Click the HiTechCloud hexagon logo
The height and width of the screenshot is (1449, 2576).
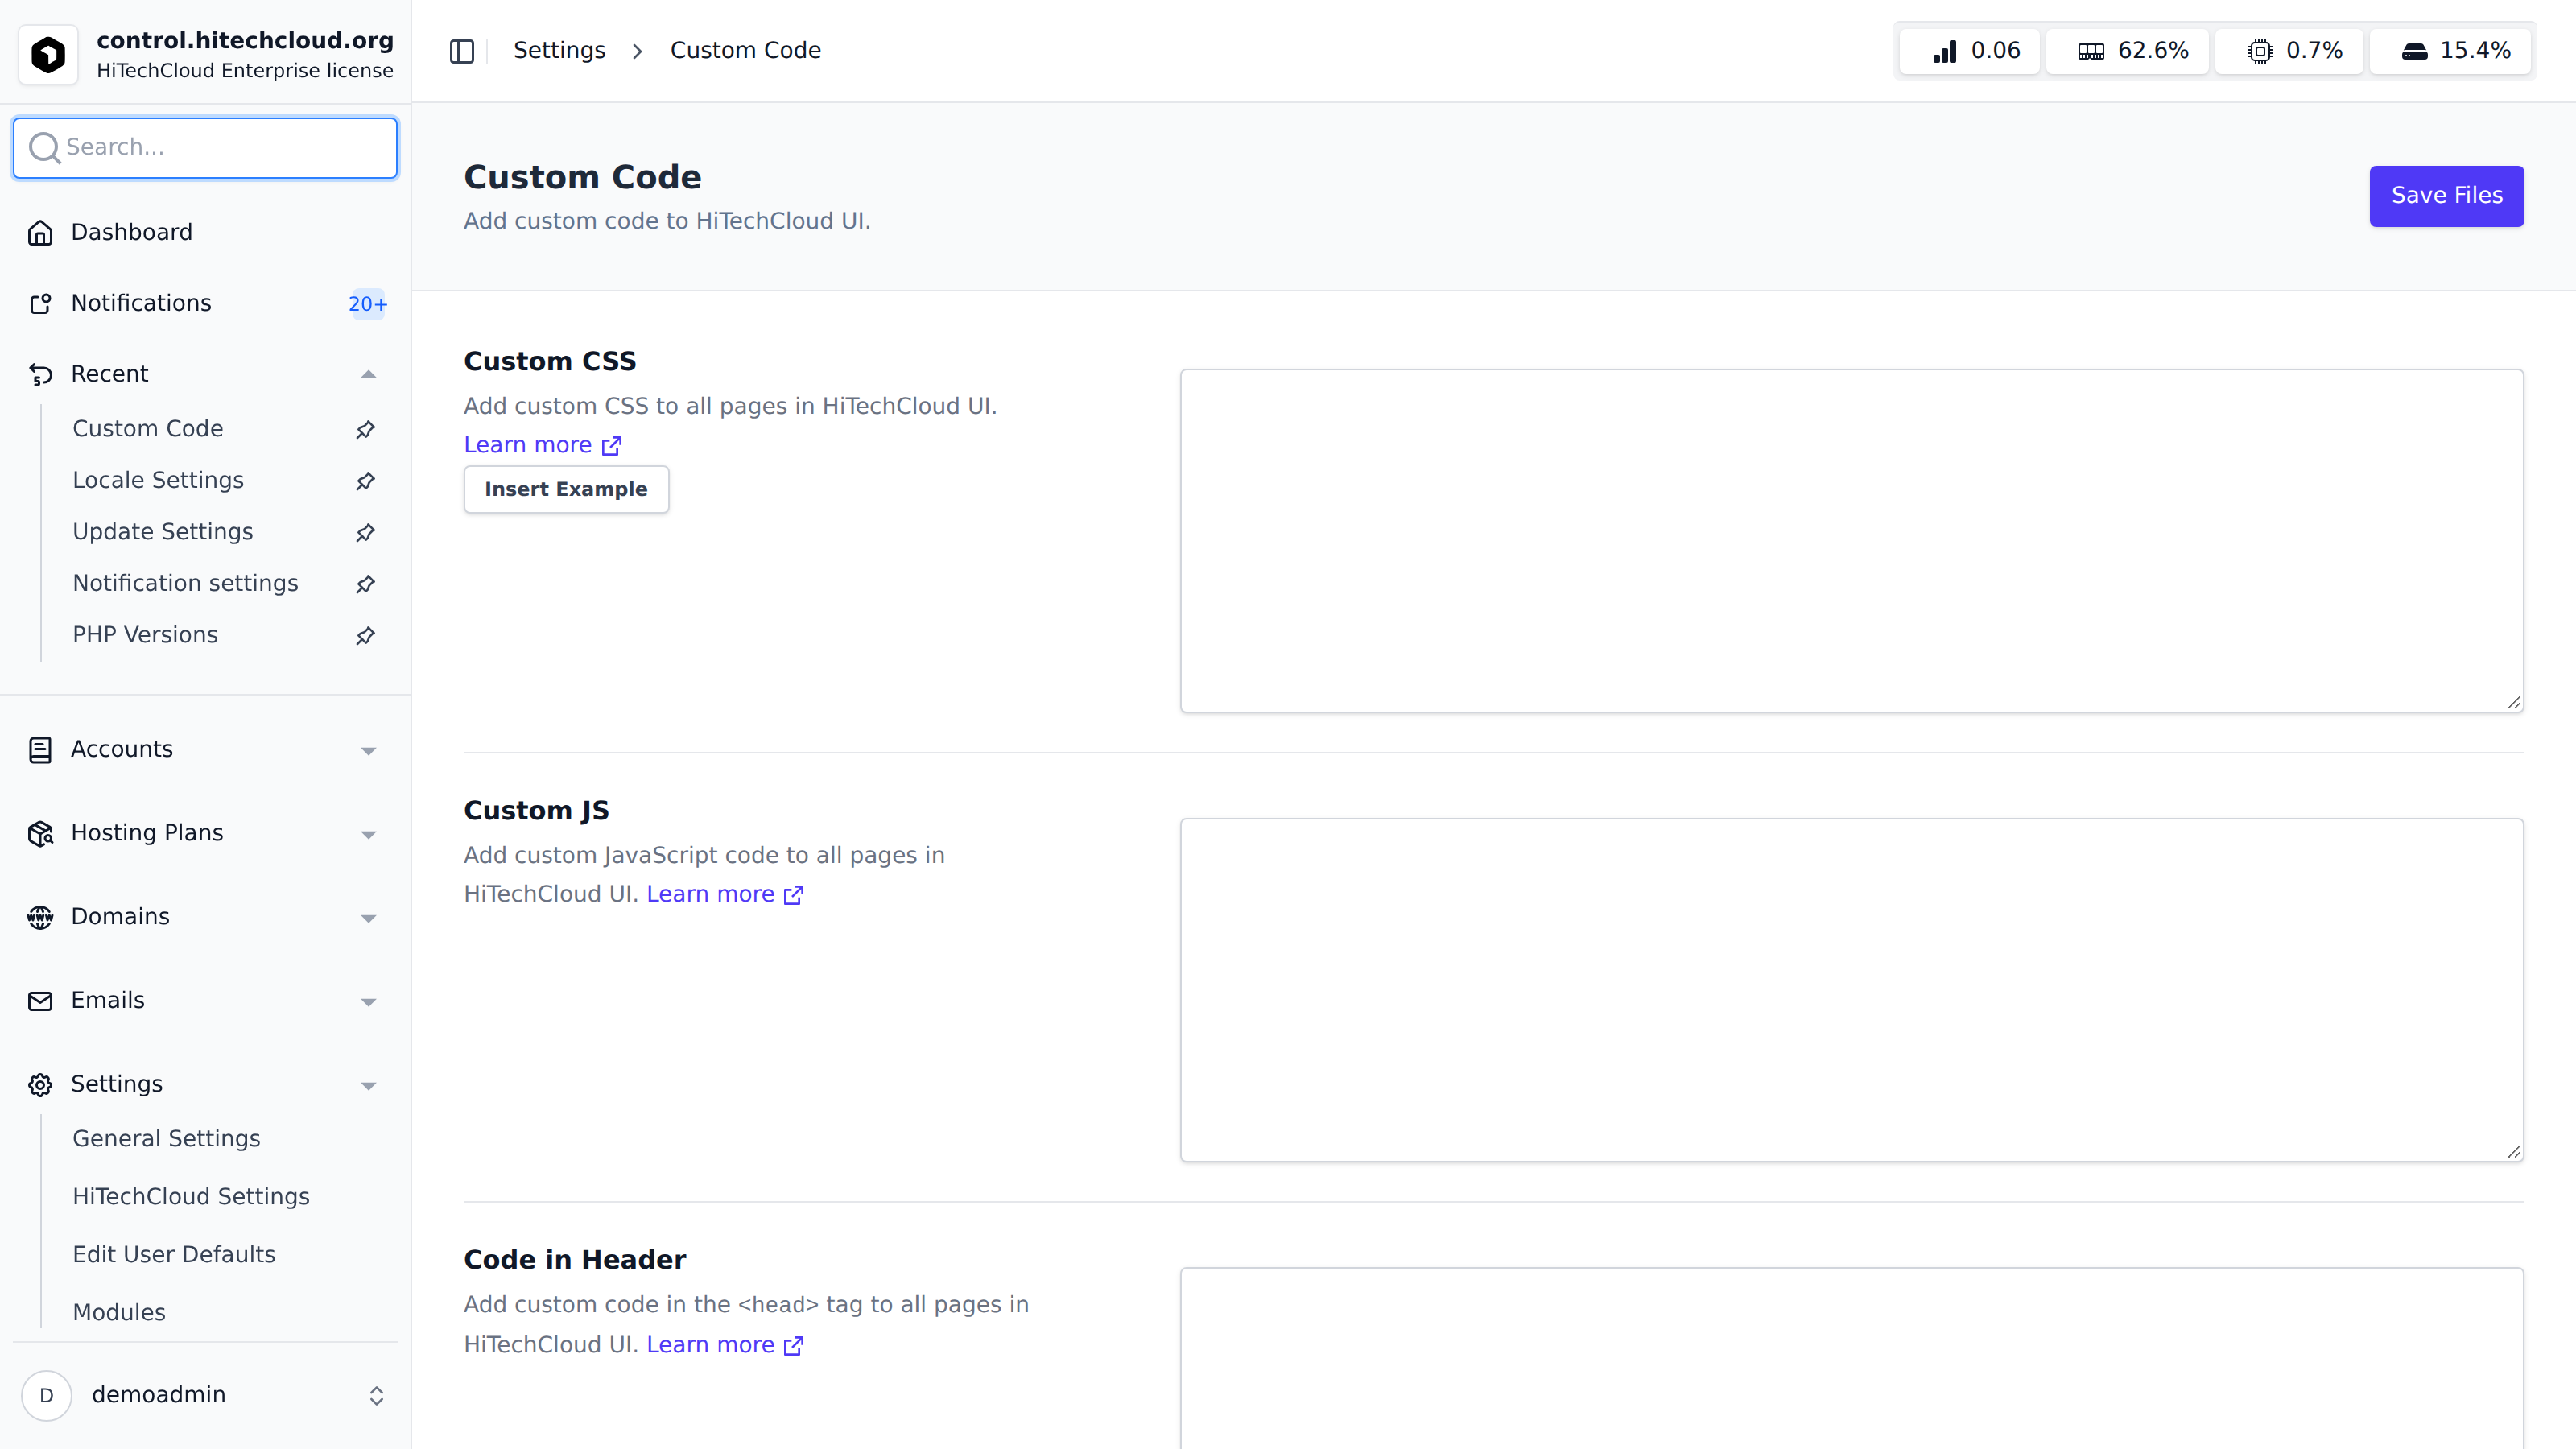tap(48, 54)
